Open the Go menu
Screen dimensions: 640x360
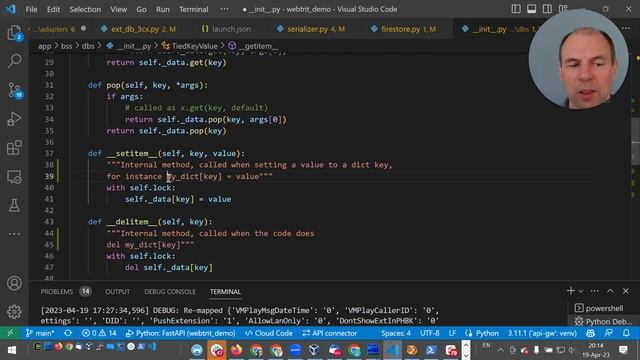[x=141, y=9]
